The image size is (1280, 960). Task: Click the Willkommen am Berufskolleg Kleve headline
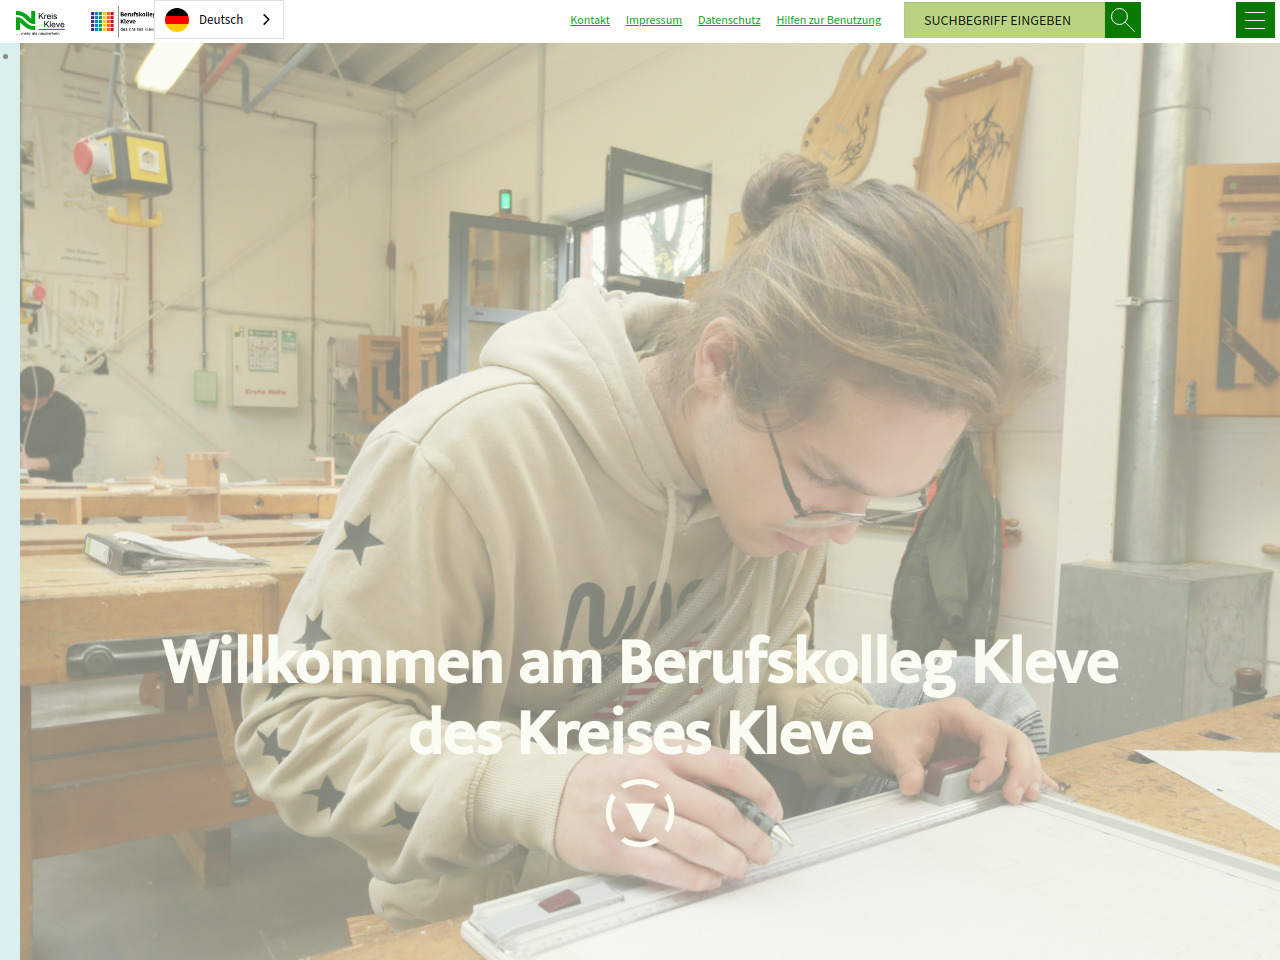click(x=640, y=662)
